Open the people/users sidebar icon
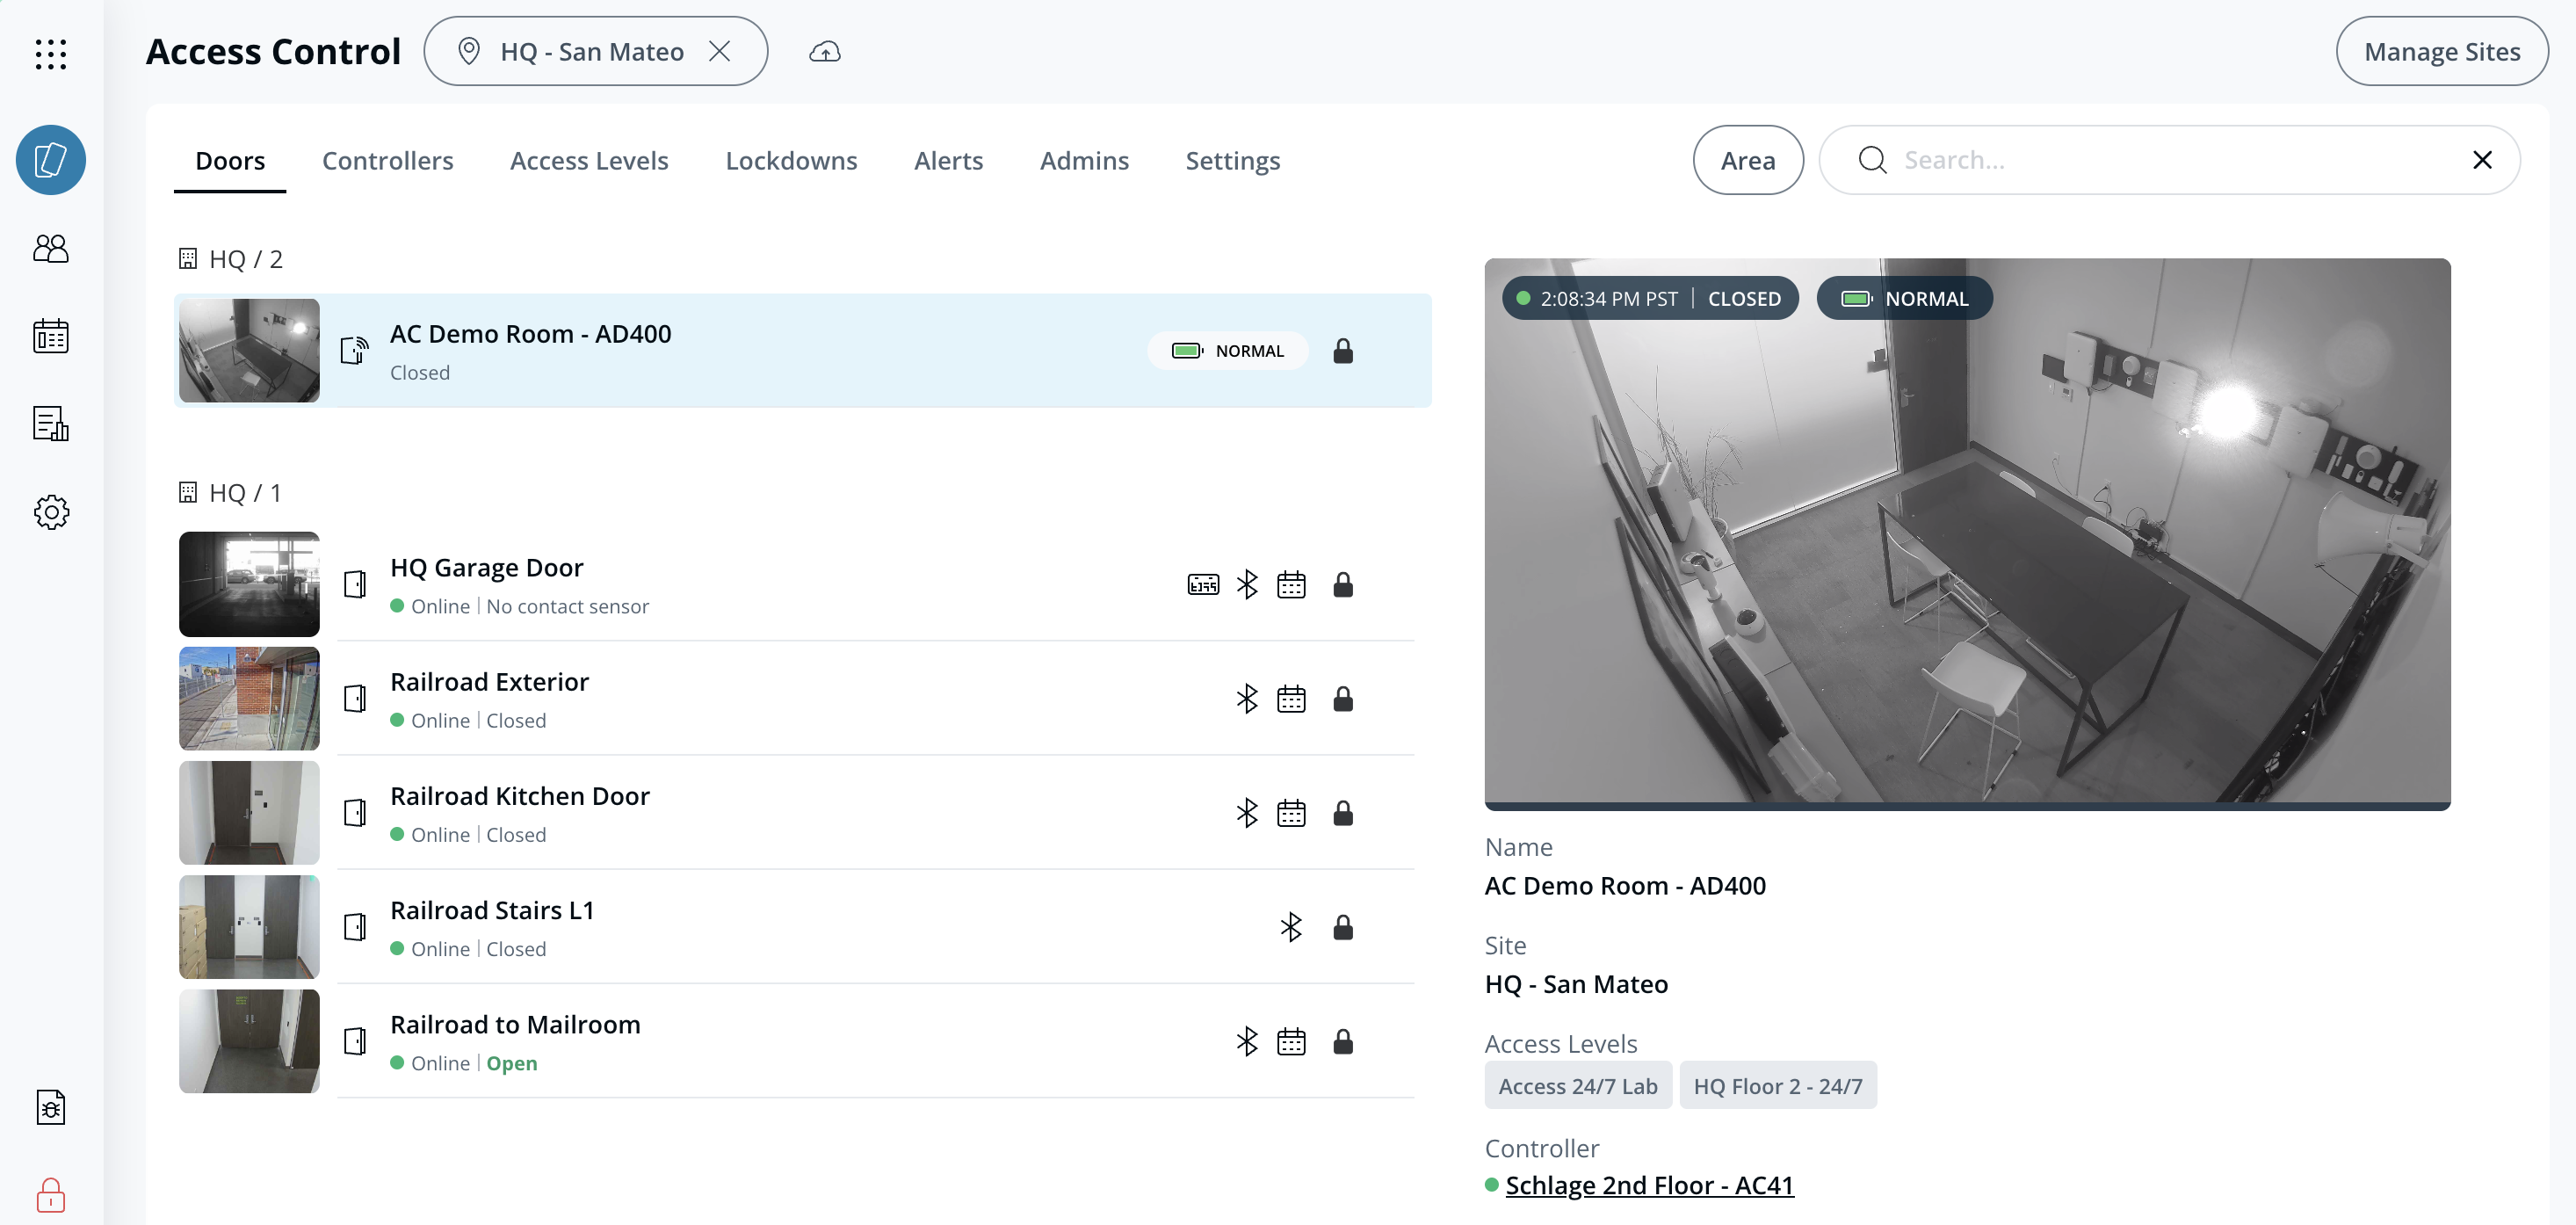The width and height of the screenshot is (2576, 1225). [x=50, y=248]
